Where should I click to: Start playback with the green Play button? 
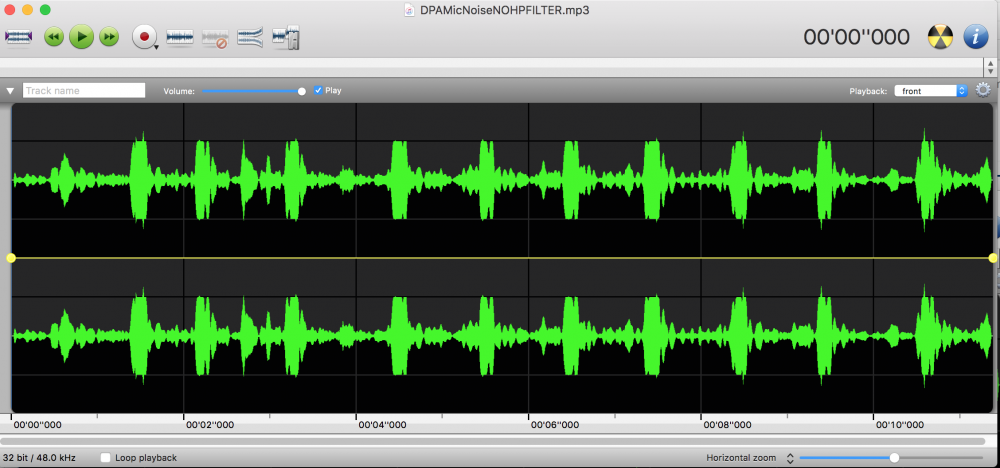82,37
